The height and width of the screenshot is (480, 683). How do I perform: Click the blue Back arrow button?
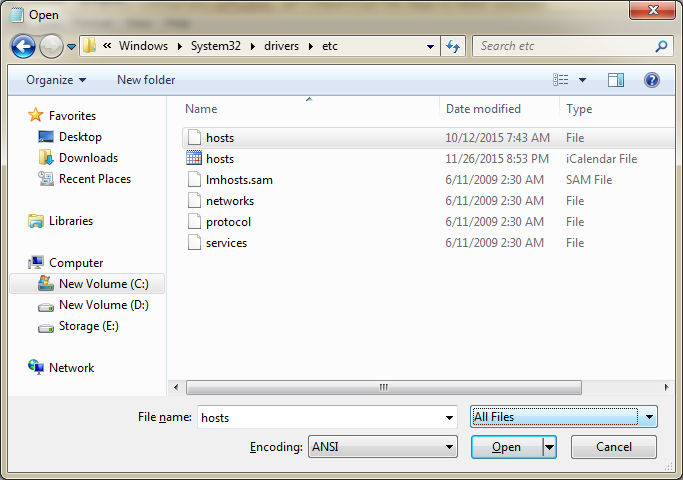pyautogui.click(x=23, y=46)
